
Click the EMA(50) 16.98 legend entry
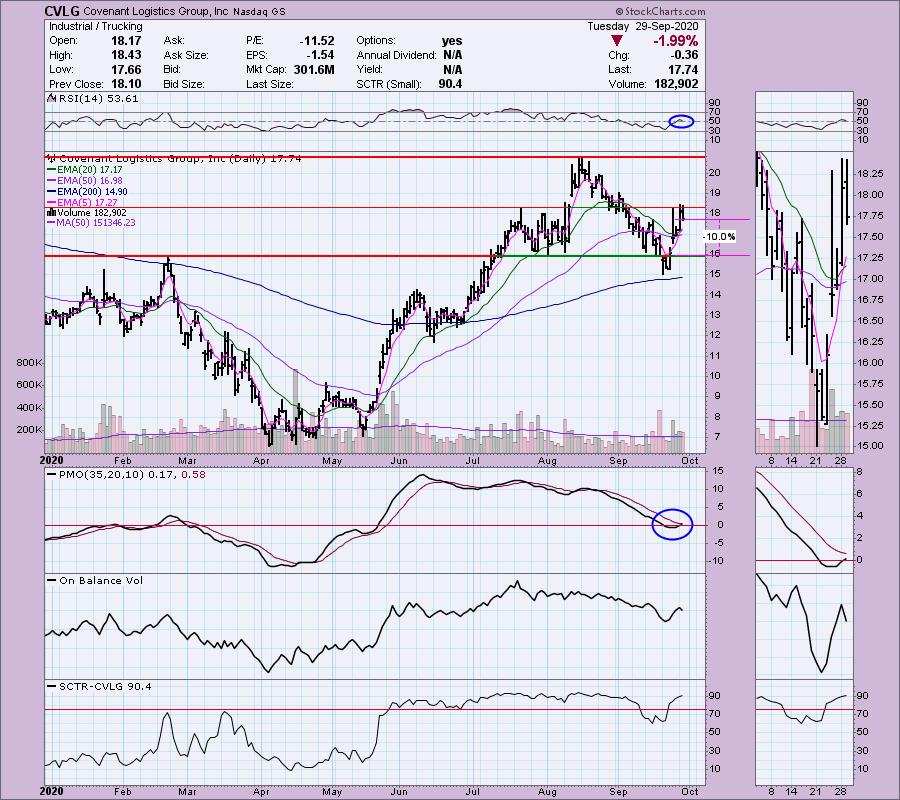[x=85, y=181]
